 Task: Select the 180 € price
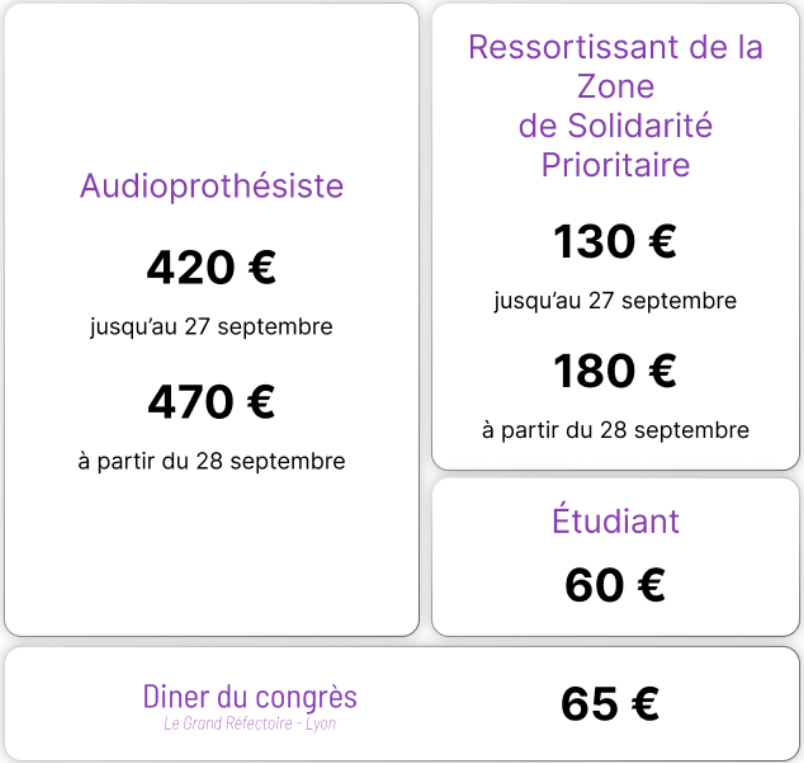click(x=615, y=370)
